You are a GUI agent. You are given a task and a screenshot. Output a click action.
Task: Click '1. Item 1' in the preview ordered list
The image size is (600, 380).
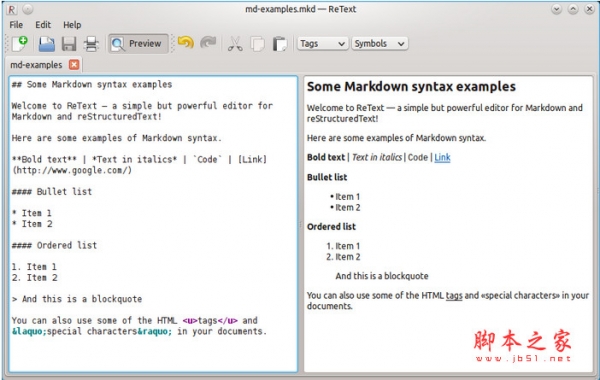point(343,246)
